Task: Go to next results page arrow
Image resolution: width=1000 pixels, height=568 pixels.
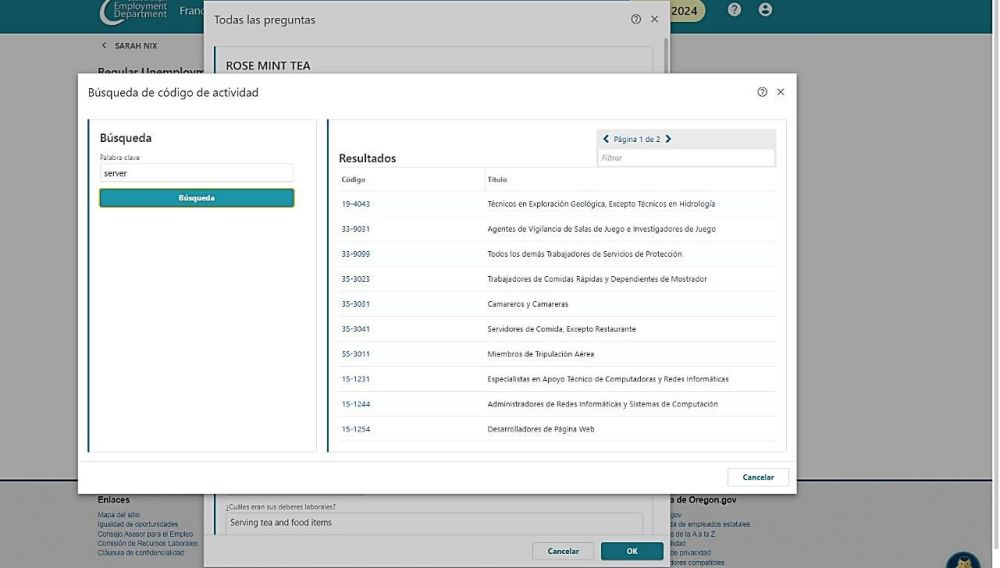Action: (x=668, y=139)
